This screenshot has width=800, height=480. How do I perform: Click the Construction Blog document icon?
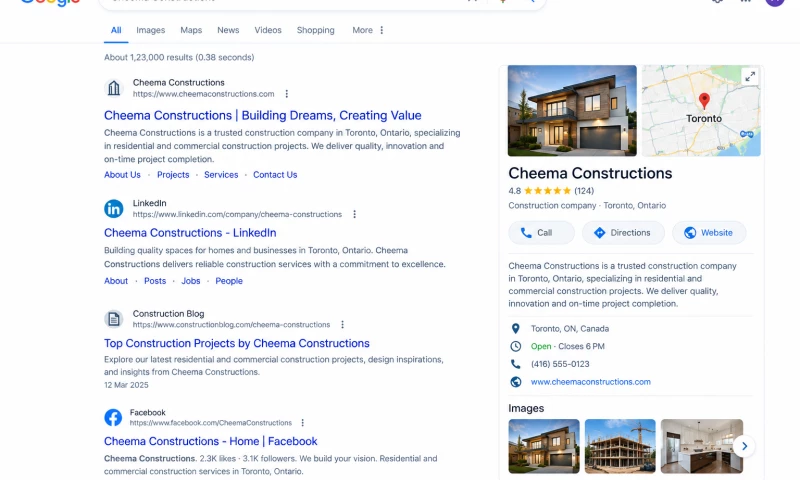tap(114, 319)
